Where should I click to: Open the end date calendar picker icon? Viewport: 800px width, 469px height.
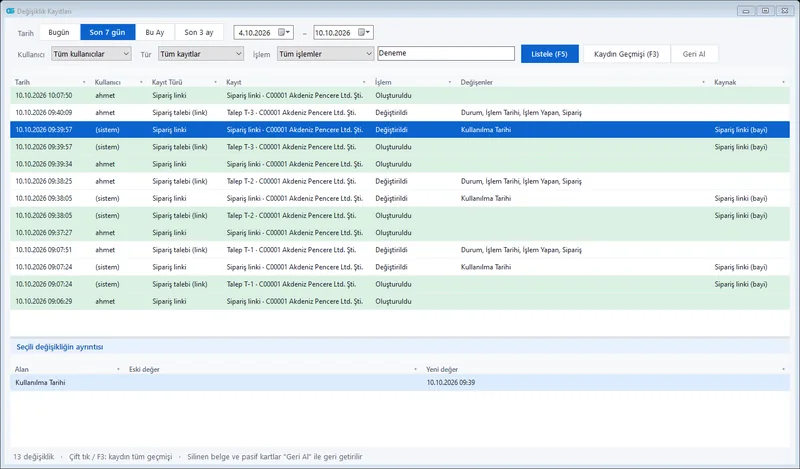click(x=364, y=32)
